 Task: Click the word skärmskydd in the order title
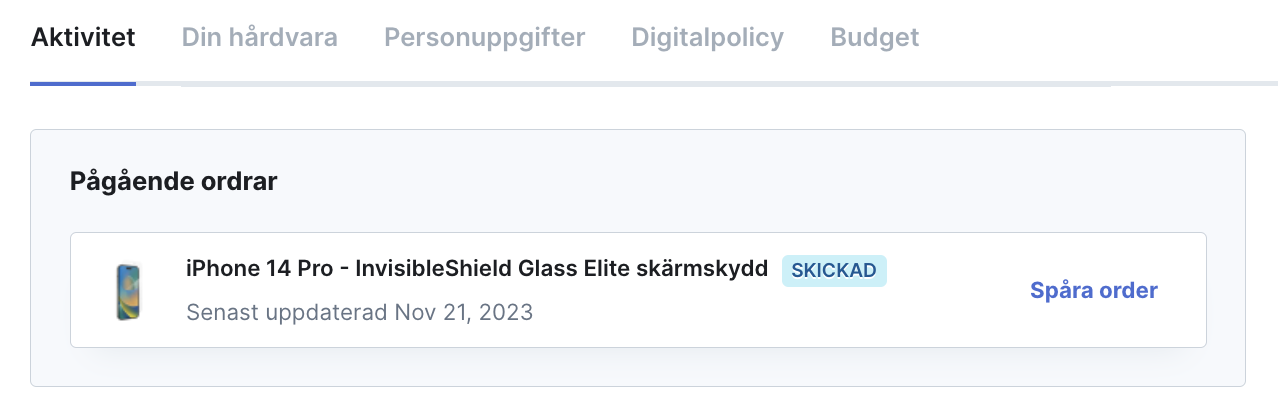pyautogui.click(x=706, y=268)
